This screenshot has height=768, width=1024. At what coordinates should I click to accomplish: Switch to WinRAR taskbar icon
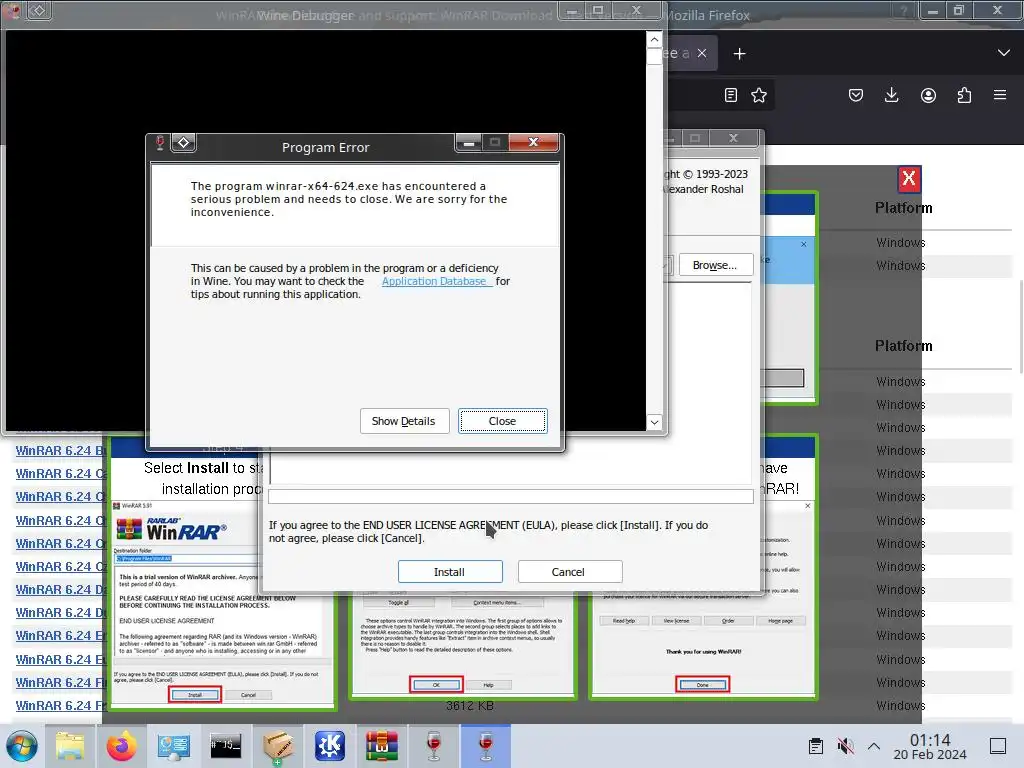click(x=382, y=746)
